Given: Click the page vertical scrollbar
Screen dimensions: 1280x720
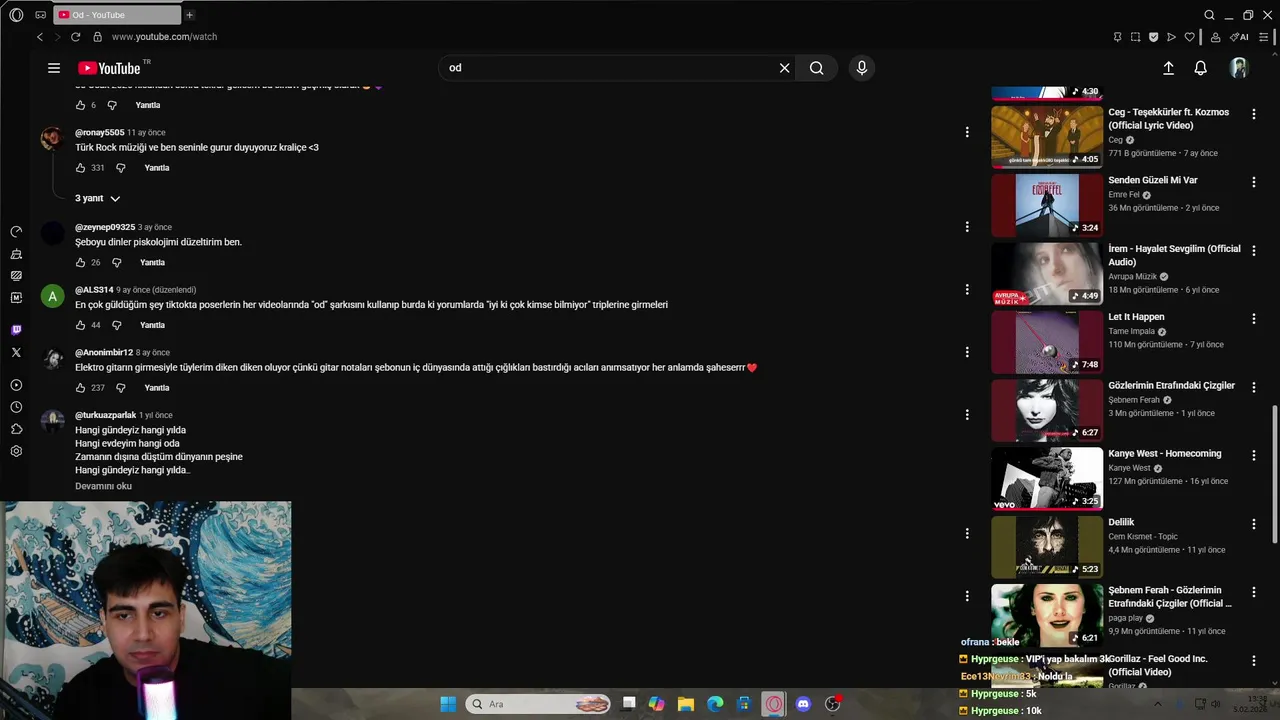Looking at the screenshot, I should (1274, 475).
